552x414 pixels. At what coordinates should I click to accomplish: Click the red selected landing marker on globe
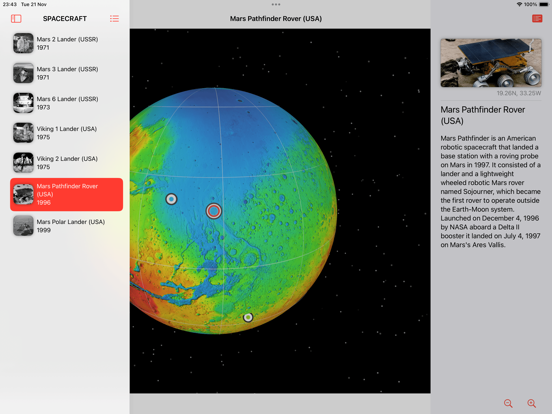(x=214, y=211)
